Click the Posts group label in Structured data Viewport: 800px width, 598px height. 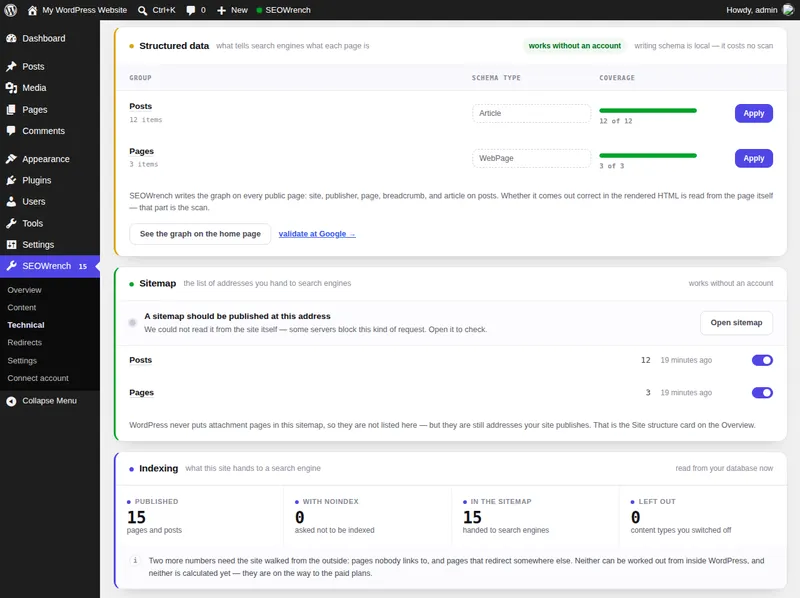click(x=141, y=106)
